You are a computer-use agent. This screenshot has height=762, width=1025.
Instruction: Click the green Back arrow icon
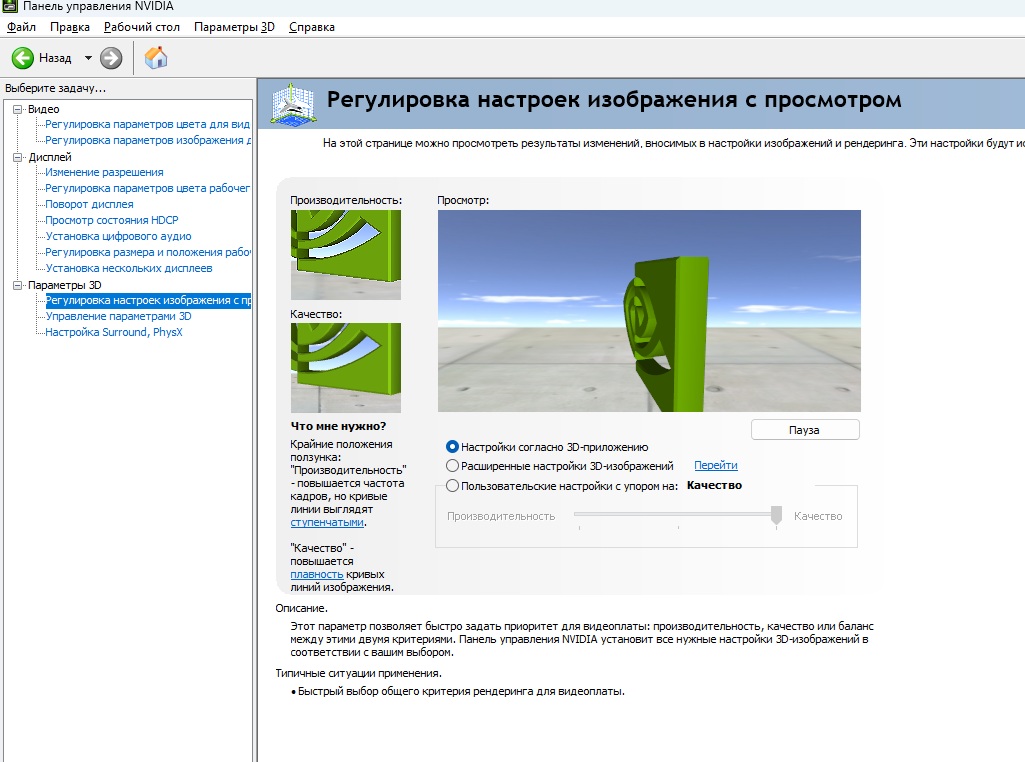tap(23, 58)
